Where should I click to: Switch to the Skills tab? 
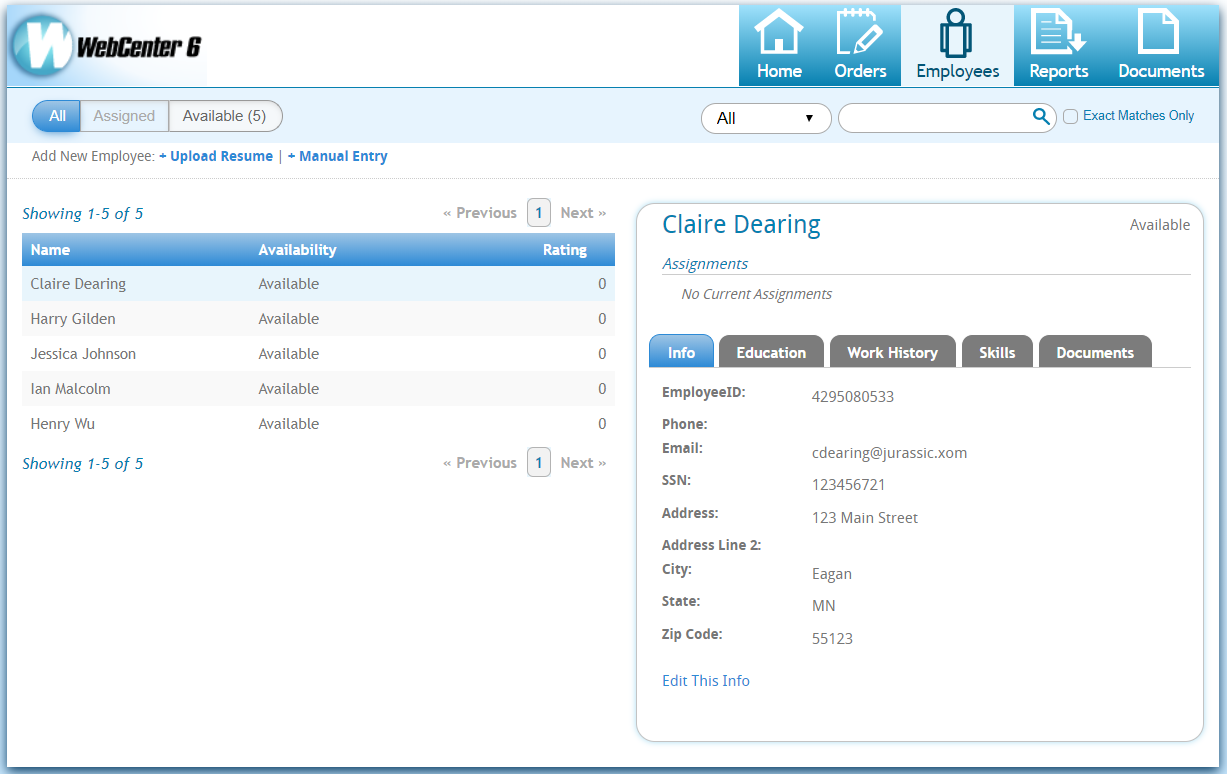pyautogui.click(x=997, y=352)
